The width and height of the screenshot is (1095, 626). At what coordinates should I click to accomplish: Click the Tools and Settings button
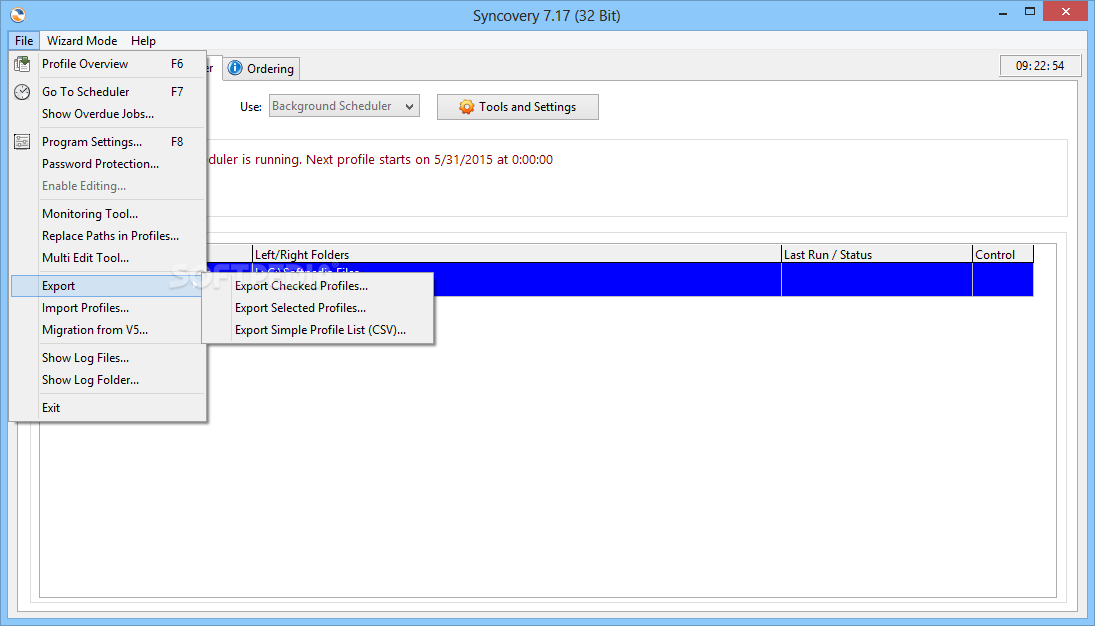517,107
